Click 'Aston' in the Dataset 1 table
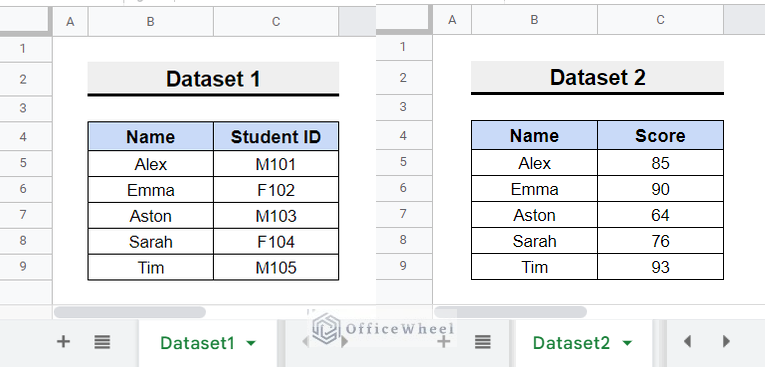 click(x=150, y=216)
